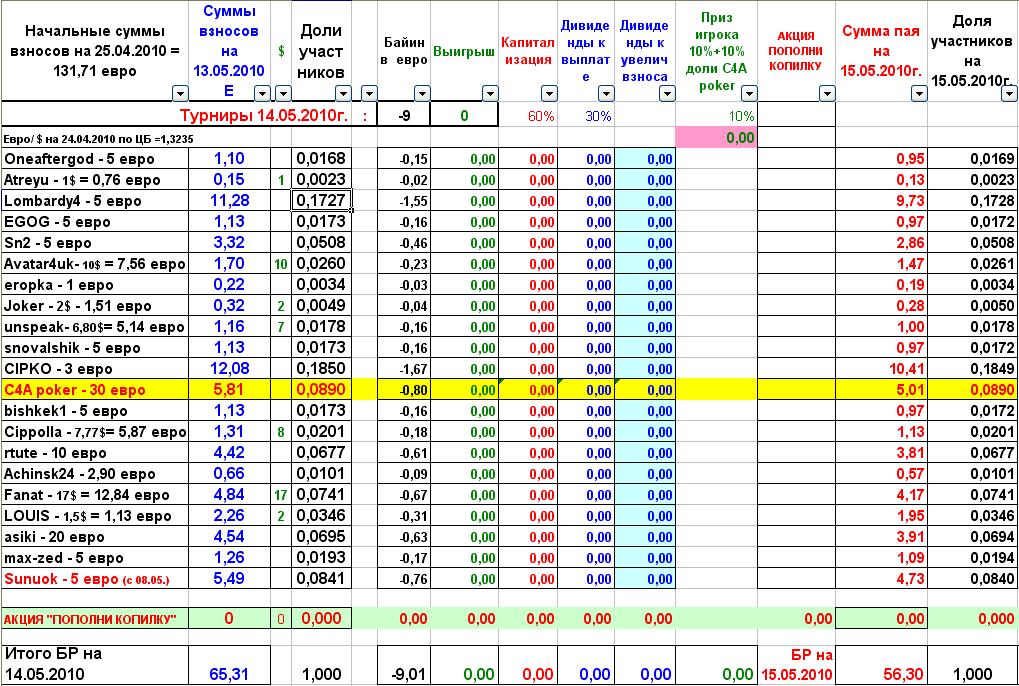Click the БР на 15.05.2010 total 56,30
This screenshot has height=686, width=1019.
pos(902,674)
